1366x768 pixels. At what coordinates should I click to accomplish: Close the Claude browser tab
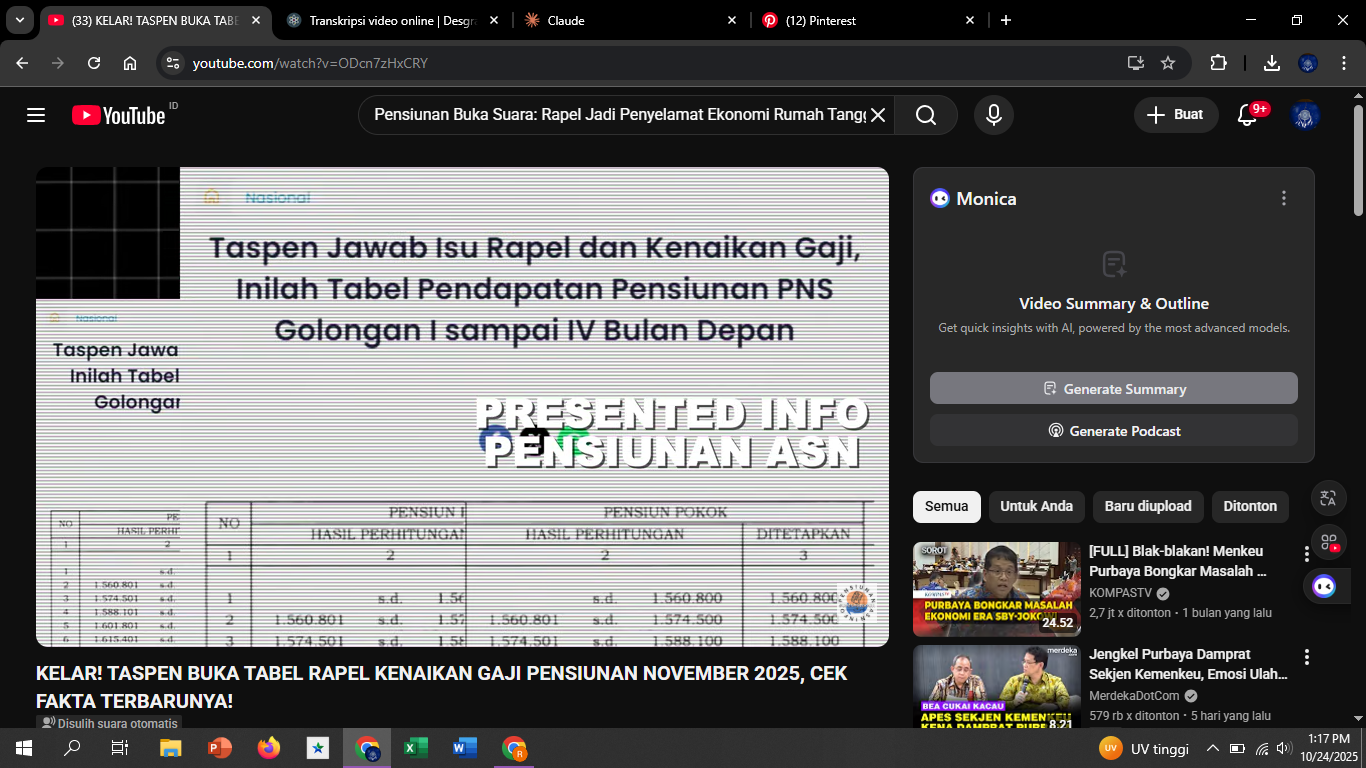coord(732,20)
